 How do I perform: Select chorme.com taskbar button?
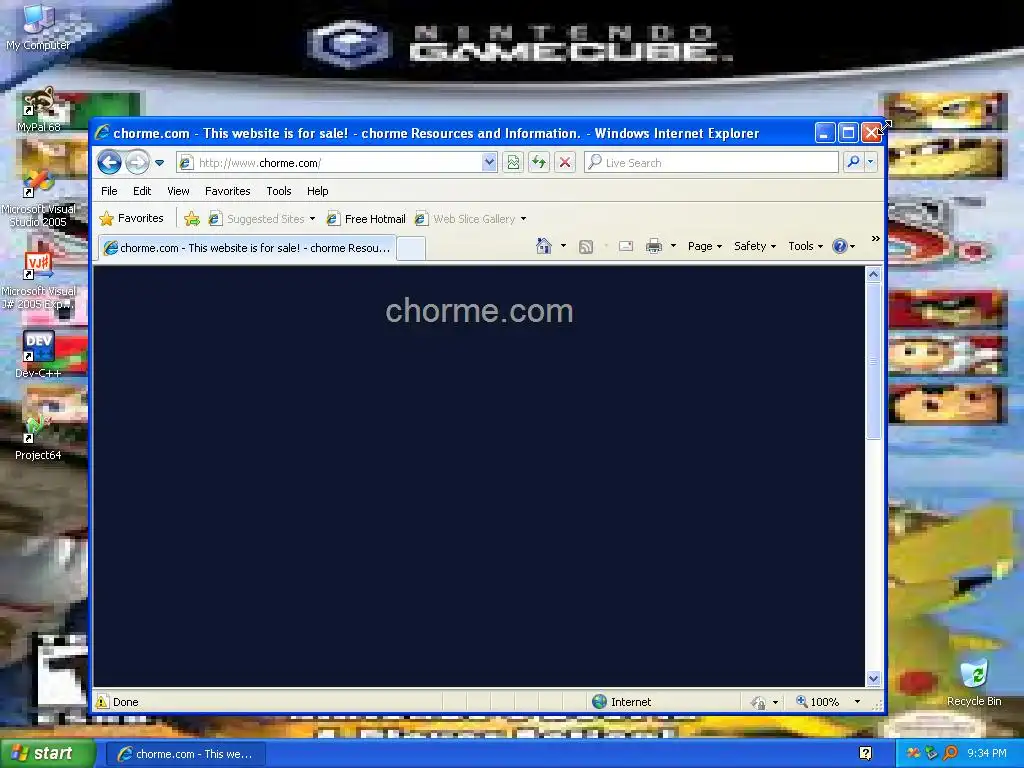click(185, 754)
